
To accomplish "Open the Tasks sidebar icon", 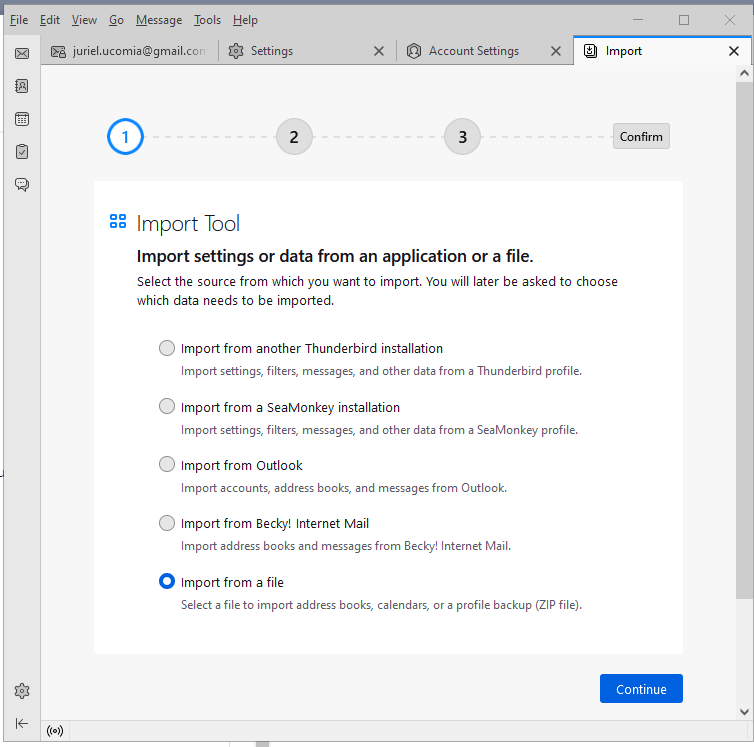I will point(22,152).
